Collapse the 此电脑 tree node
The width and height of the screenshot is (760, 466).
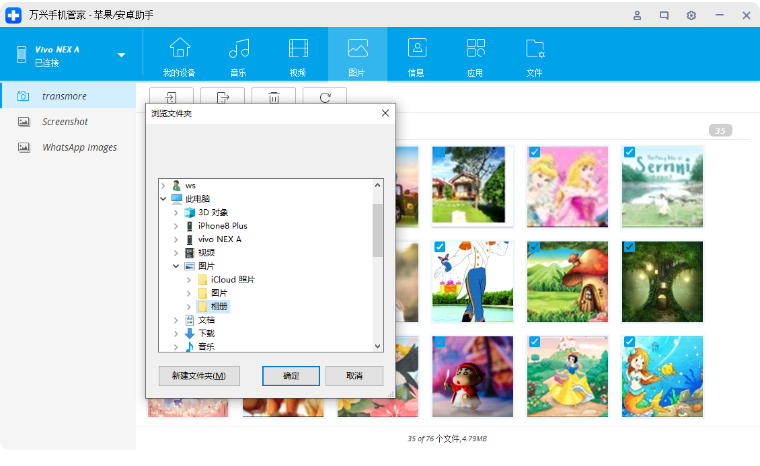click(x=164, y=199)
